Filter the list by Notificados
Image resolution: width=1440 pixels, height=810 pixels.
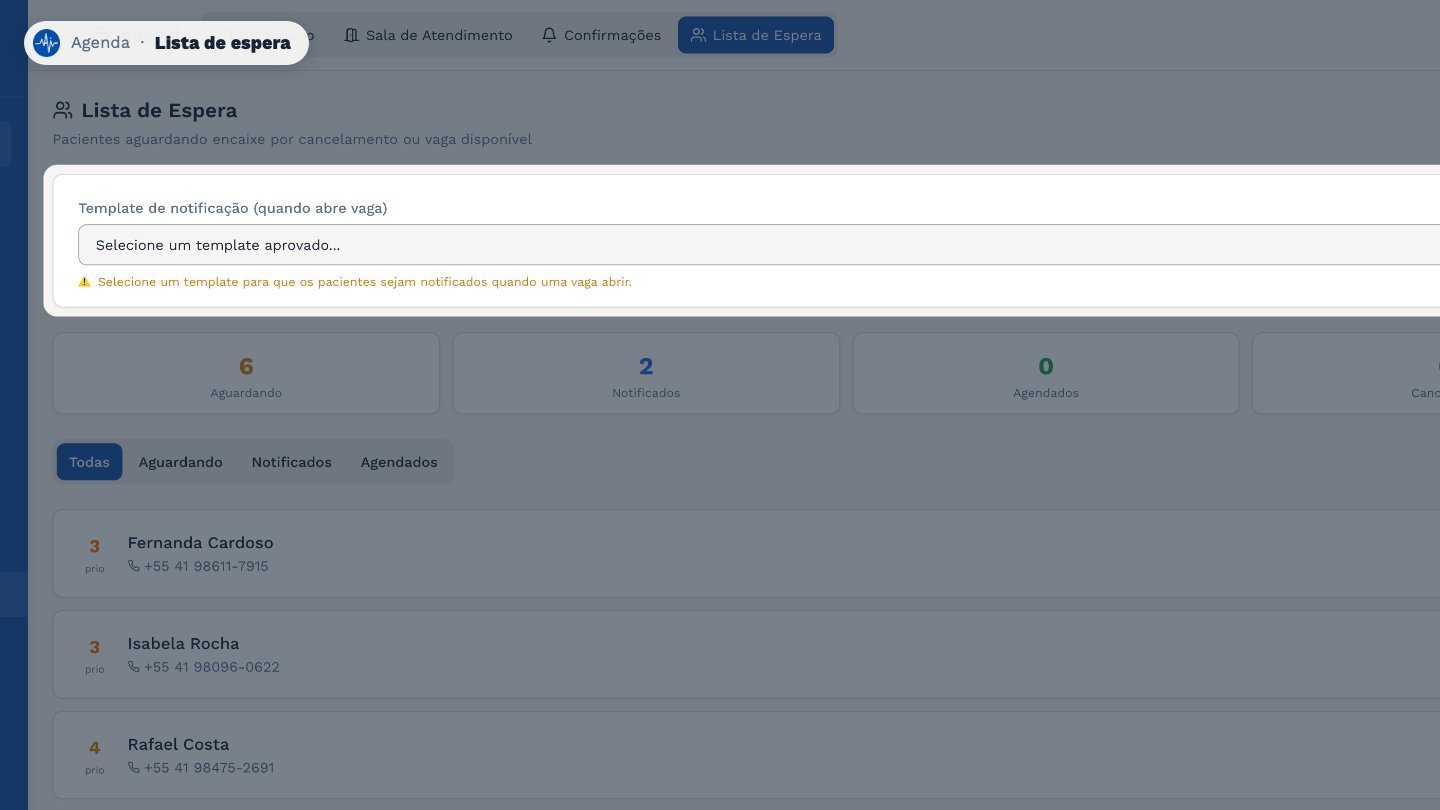[x=291, y=462]
